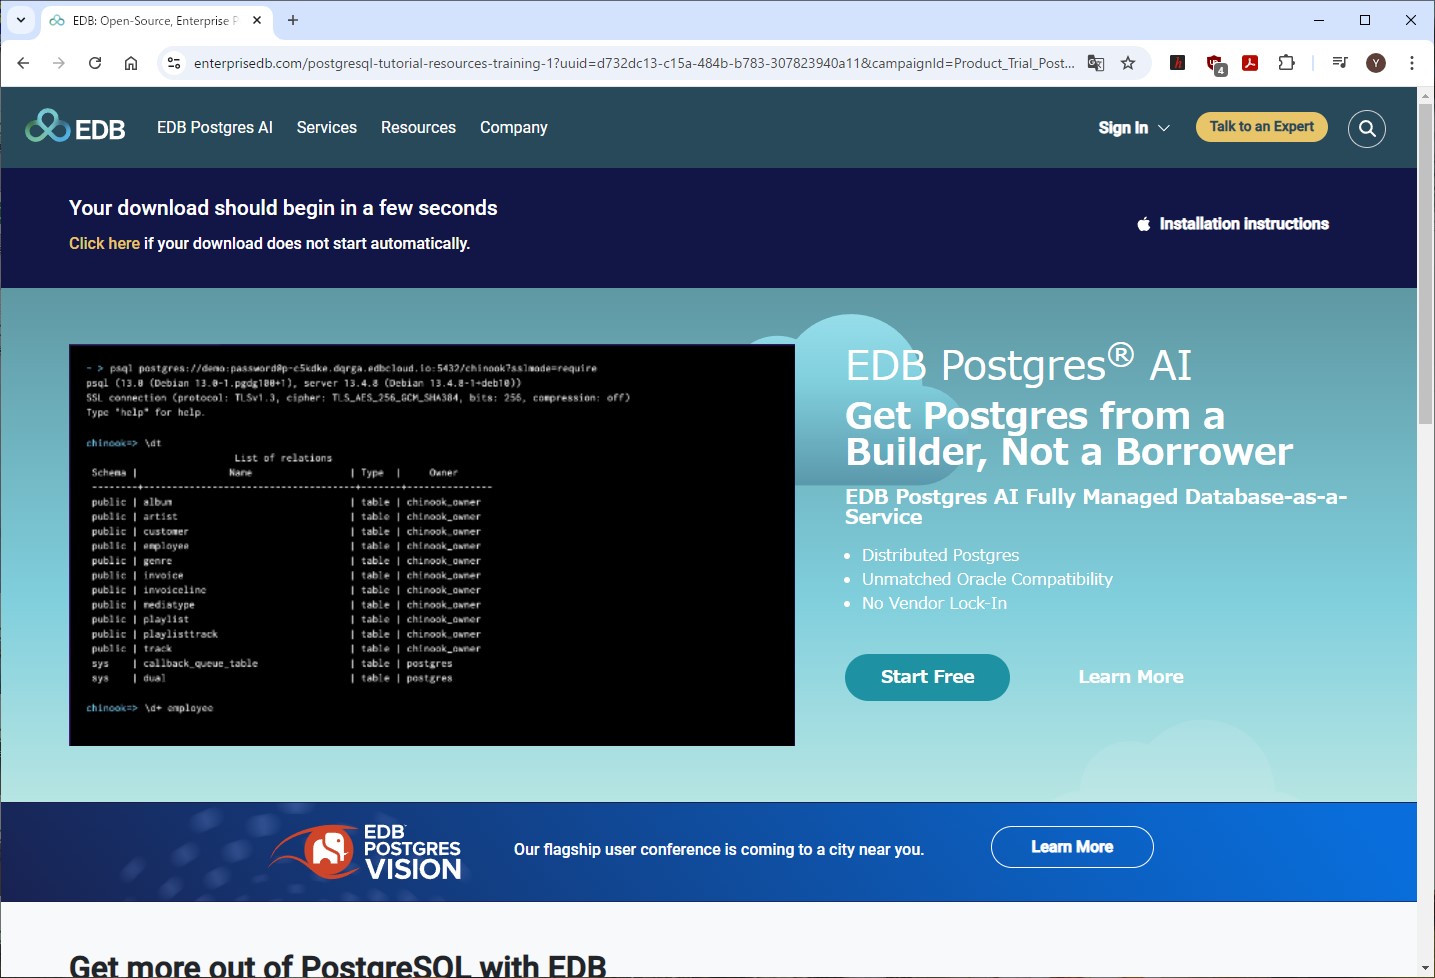The image size is (1435, 978).
Task: Open the browser Extensions puzzle icon
Action: [1286, 62]
